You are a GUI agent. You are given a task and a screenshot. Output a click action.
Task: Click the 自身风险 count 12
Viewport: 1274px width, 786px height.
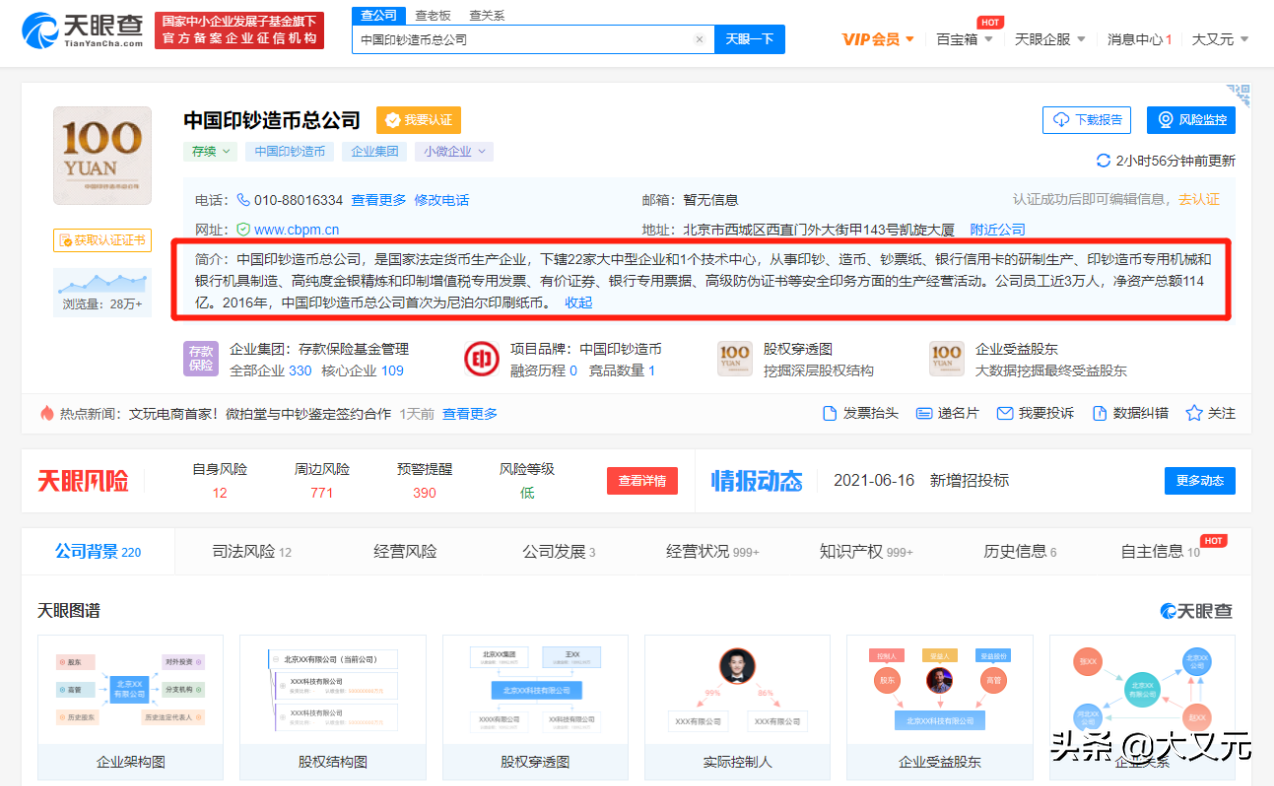(x=220, y=492)
